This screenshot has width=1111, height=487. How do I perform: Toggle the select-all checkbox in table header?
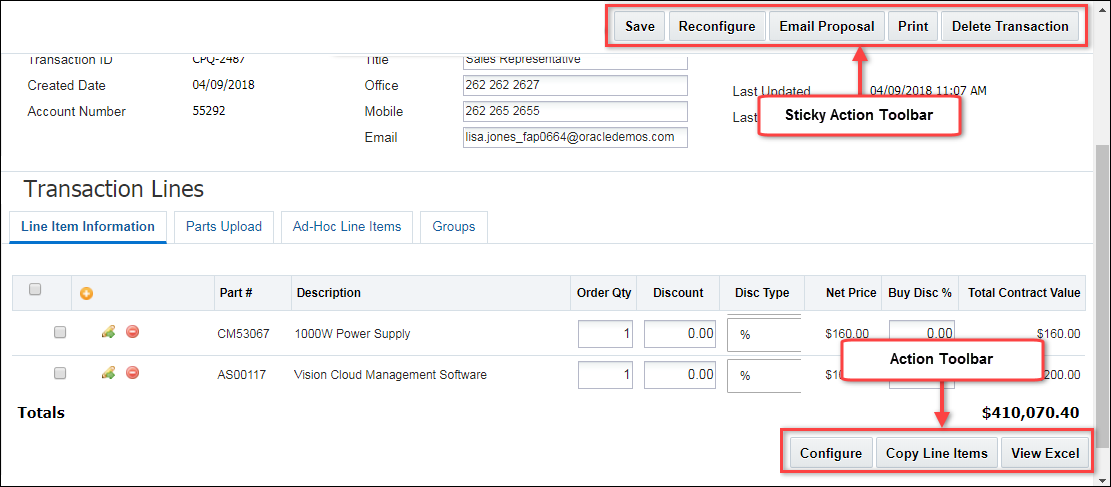point(35,290)
